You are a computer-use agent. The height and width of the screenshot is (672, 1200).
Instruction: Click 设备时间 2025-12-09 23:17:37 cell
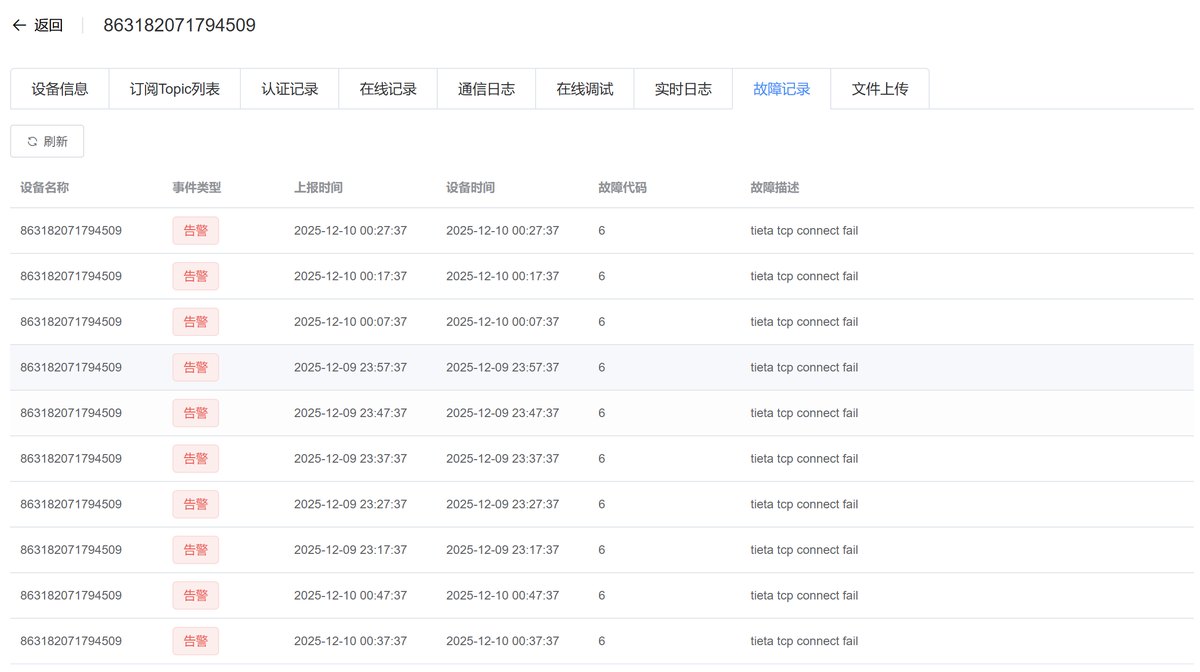[502, 550]
